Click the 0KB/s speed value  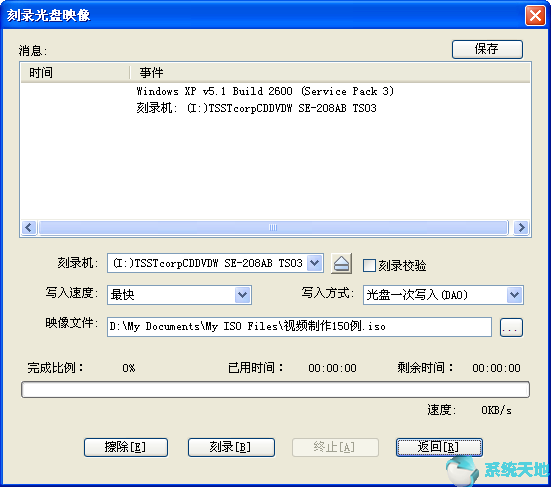point(496,410)
